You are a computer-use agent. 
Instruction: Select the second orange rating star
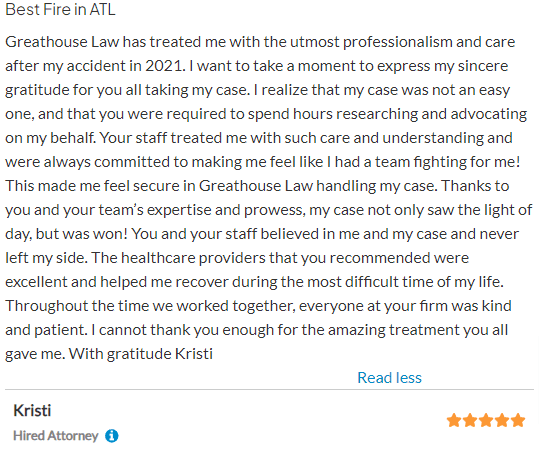click(470, 420)
